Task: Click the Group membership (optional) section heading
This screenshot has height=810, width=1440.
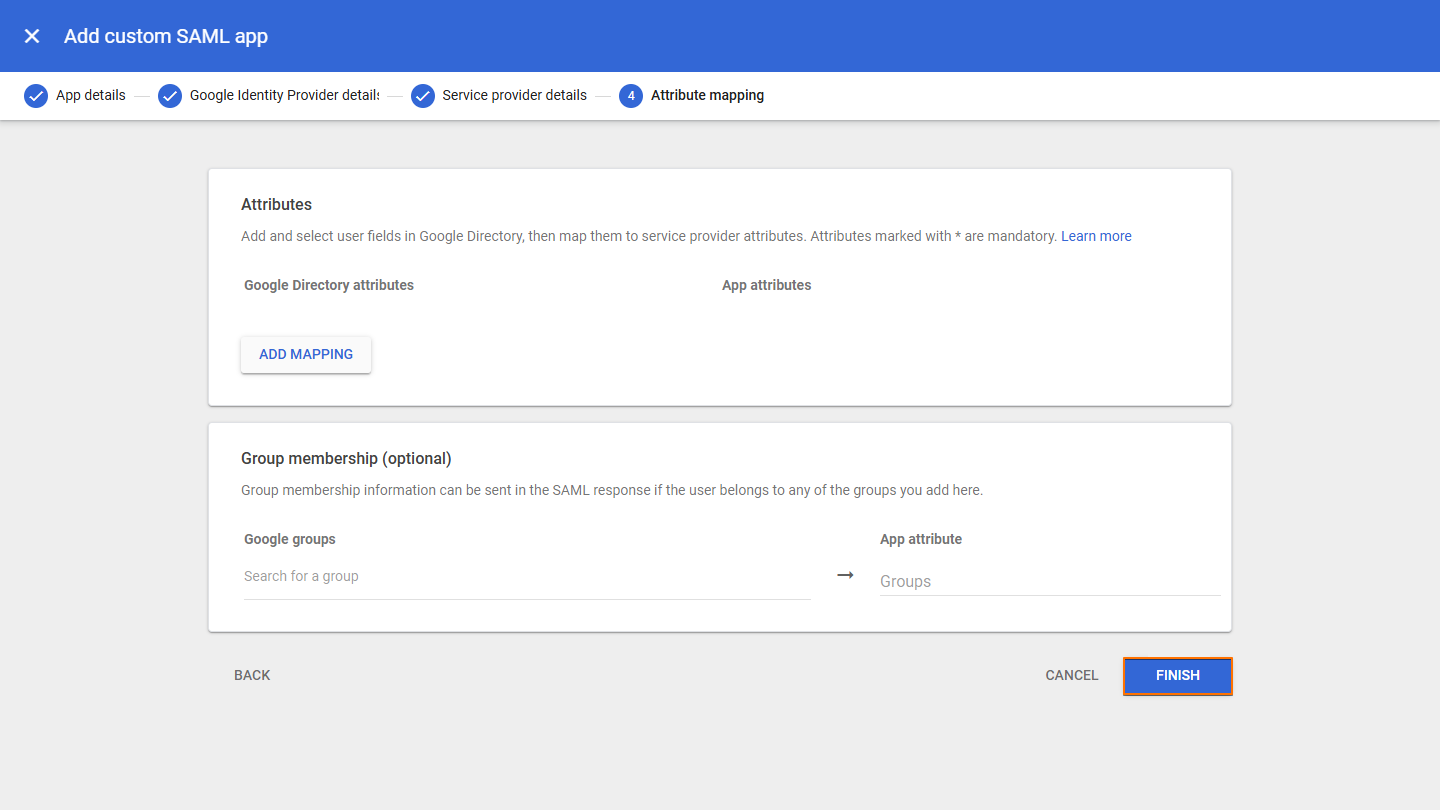Action: 346,458
